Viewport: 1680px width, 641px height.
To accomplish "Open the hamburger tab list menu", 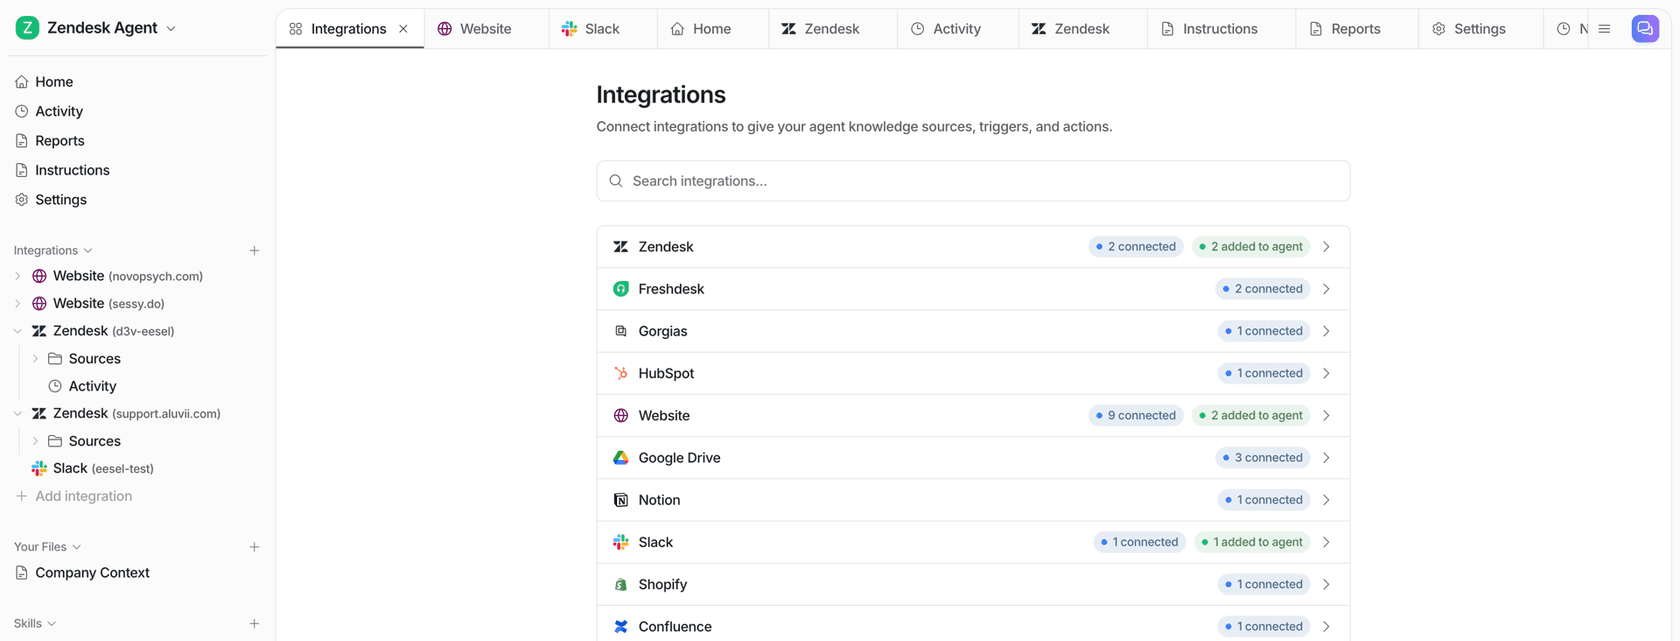I will 1604,29.
